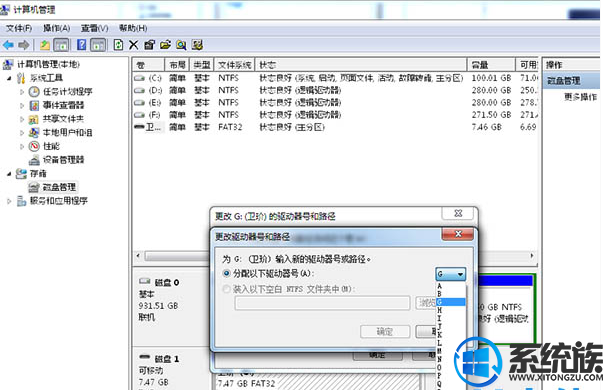Expand the 任务计划程序 node arrow
The height and width of the screenshot is (390, 603).
coord(22,92)
